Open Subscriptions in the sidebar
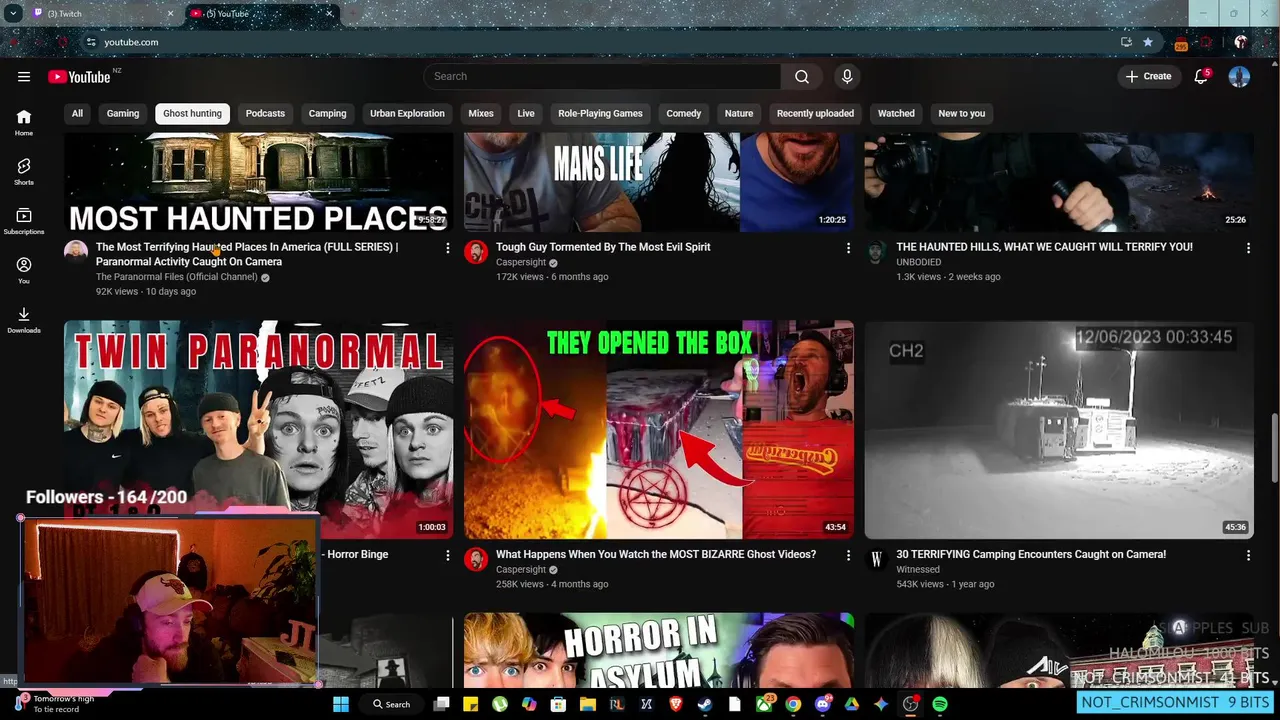1280x720 pixels. coord(24,221)
